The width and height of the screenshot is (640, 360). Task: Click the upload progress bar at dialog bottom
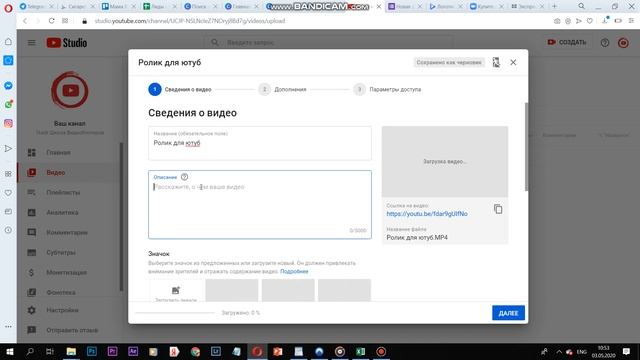pyautogui.click(x=175, y=313)
